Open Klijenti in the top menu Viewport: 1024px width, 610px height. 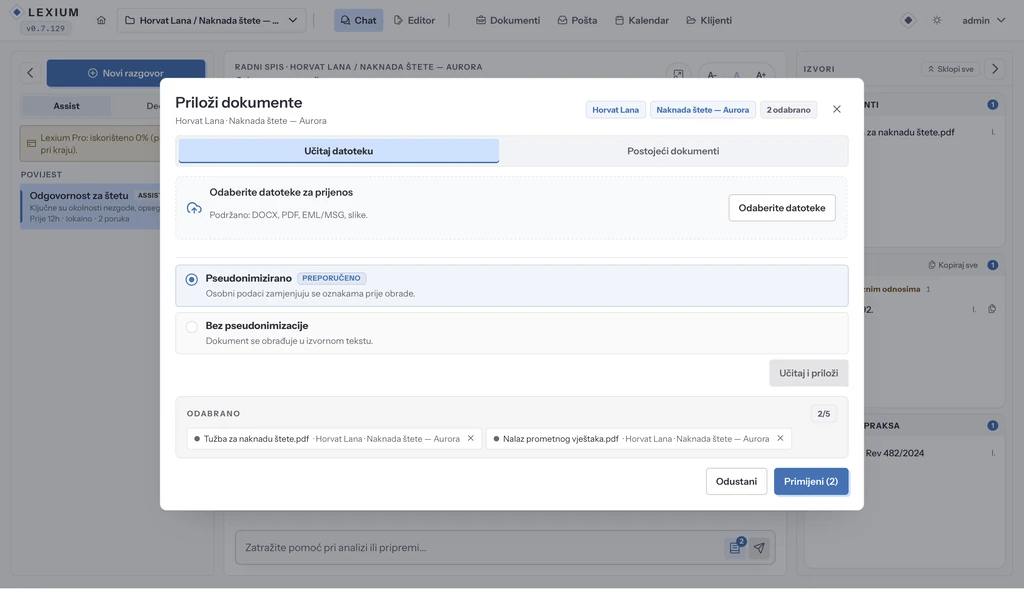coord(709,20)
